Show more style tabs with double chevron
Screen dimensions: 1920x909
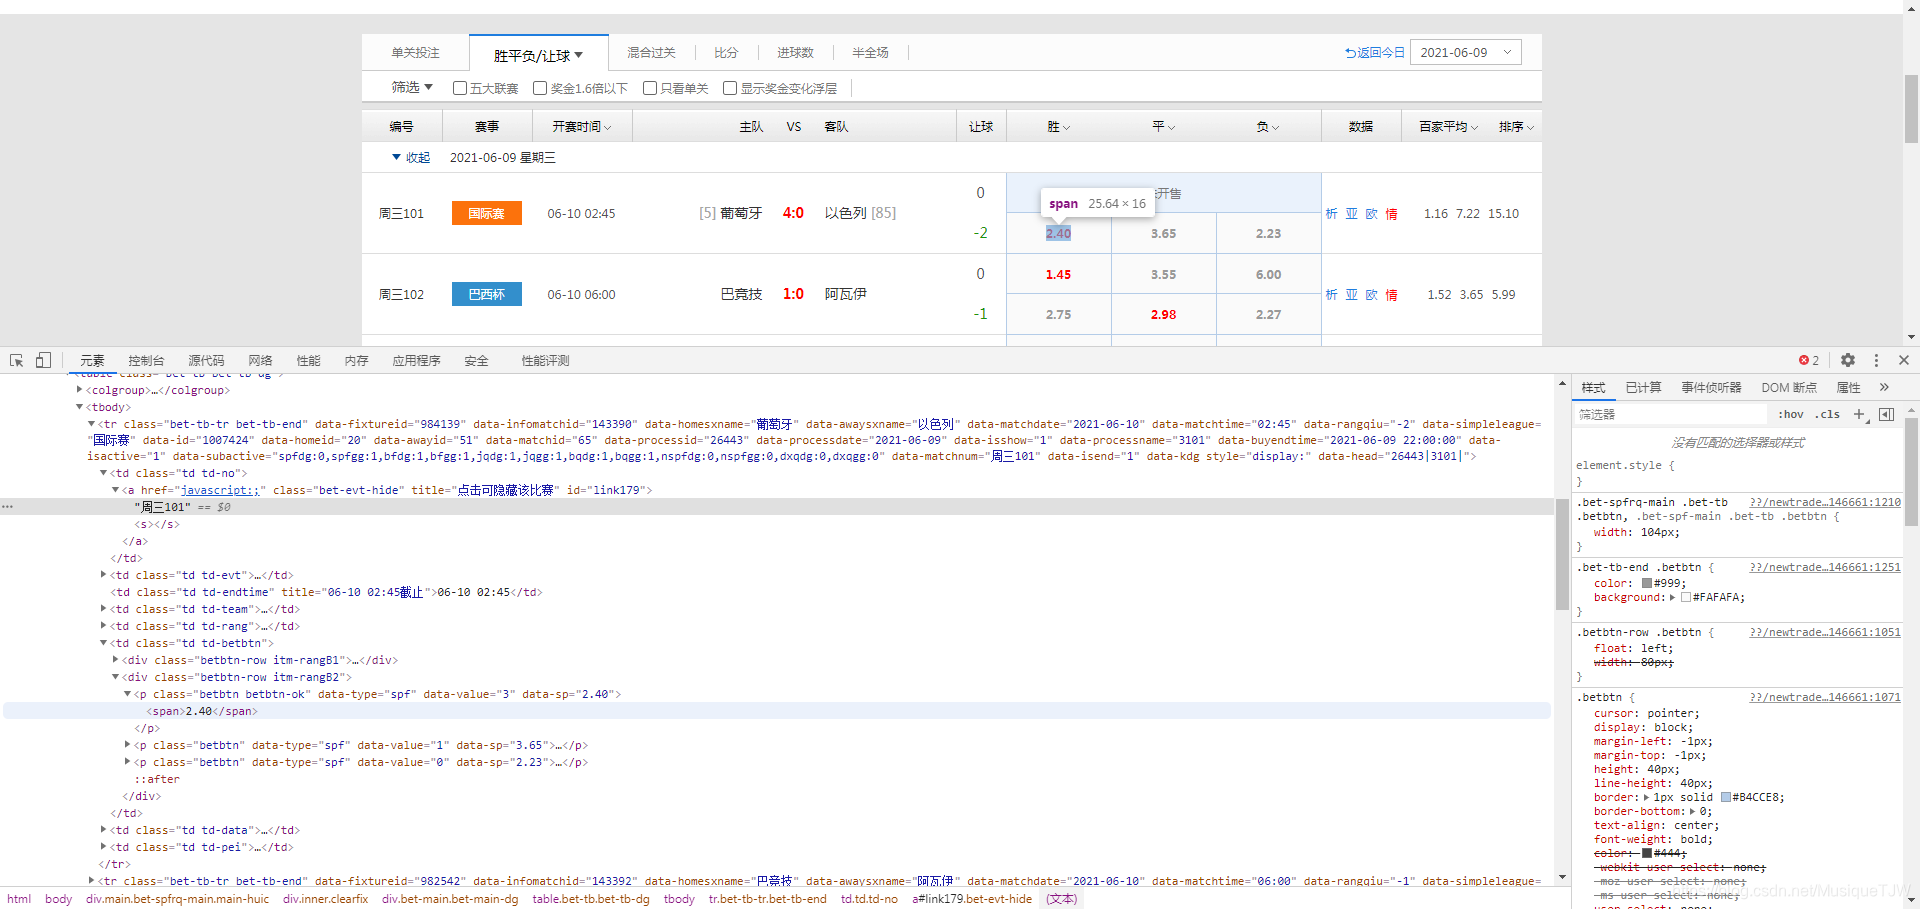point(1884,387)
